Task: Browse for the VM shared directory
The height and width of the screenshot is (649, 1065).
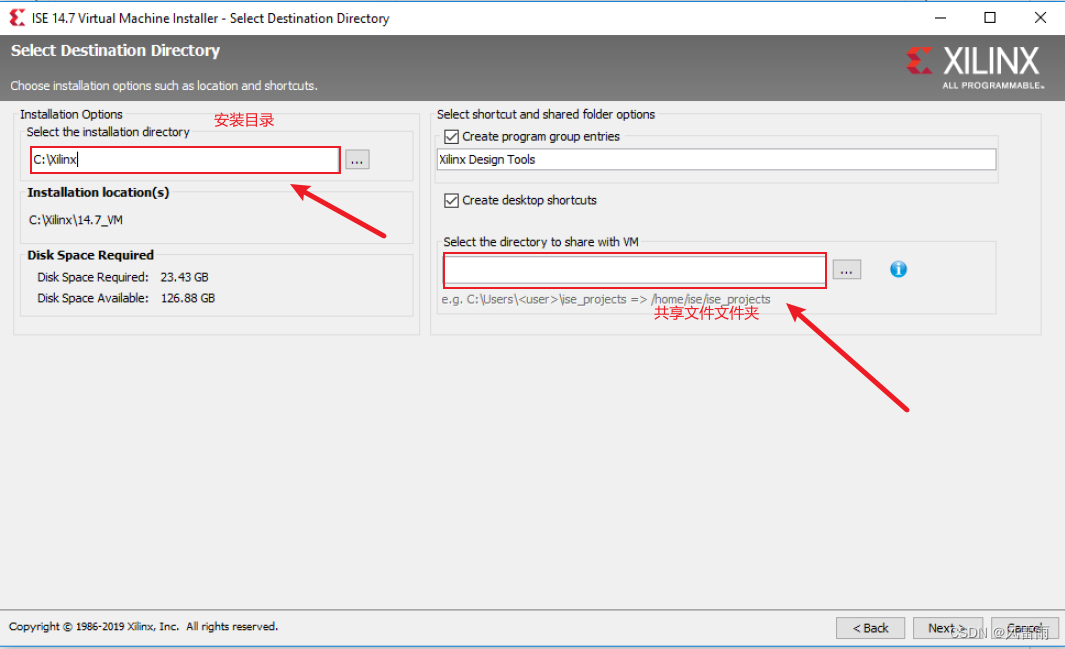Action: coord(846,270)
